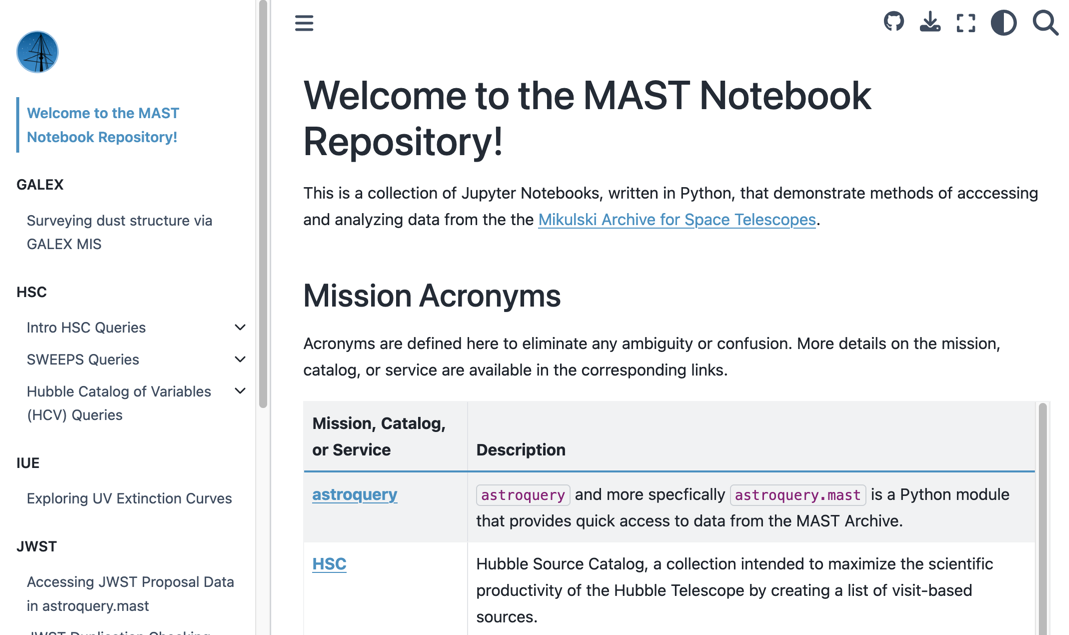Open search with the magnifier icon
Viewport: 1069px width, 635px height.
point(1045,23)
